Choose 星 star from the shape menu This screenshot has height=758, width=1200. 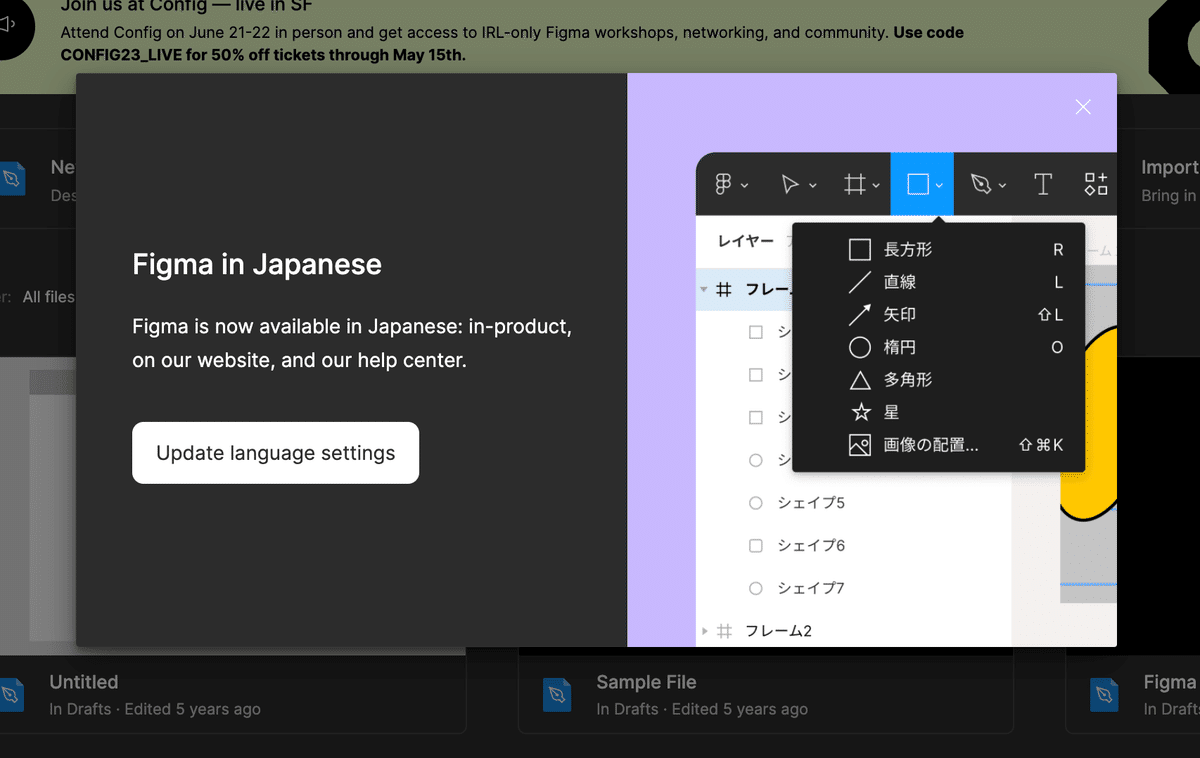938,412
